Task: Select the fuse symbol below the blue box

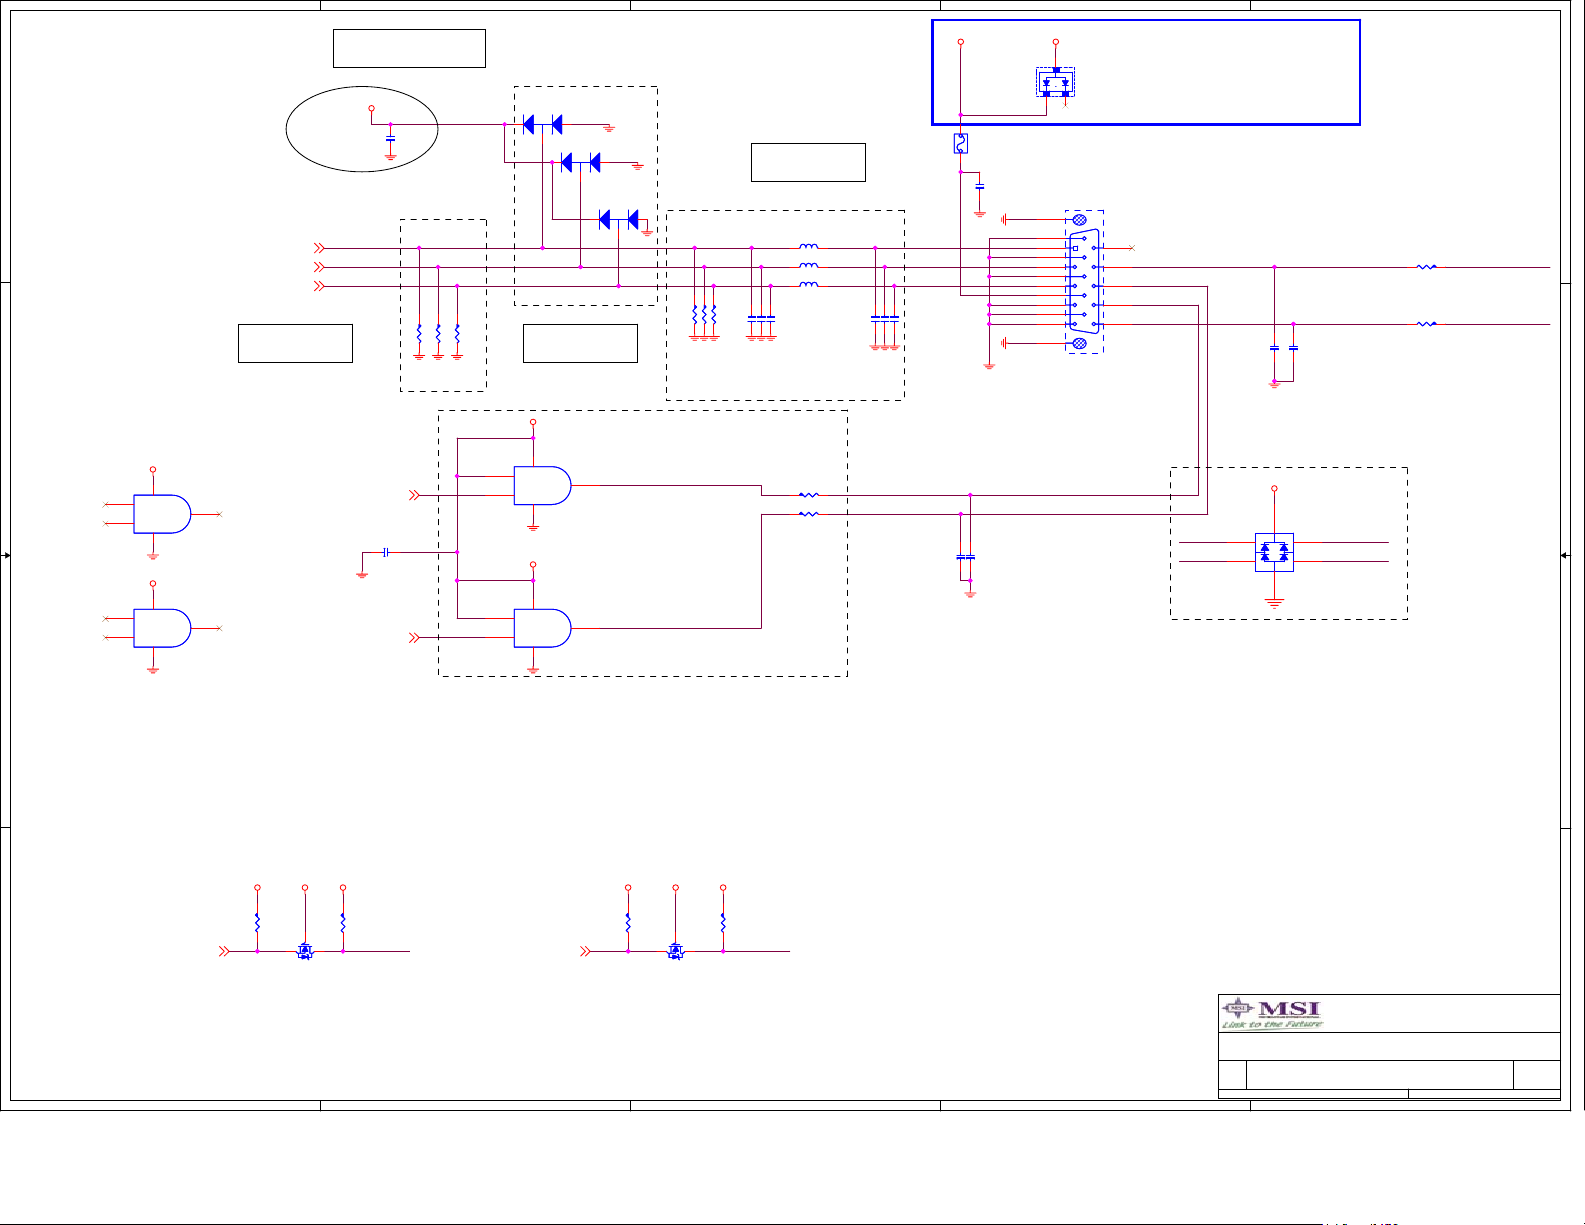Action: [961, 144]
